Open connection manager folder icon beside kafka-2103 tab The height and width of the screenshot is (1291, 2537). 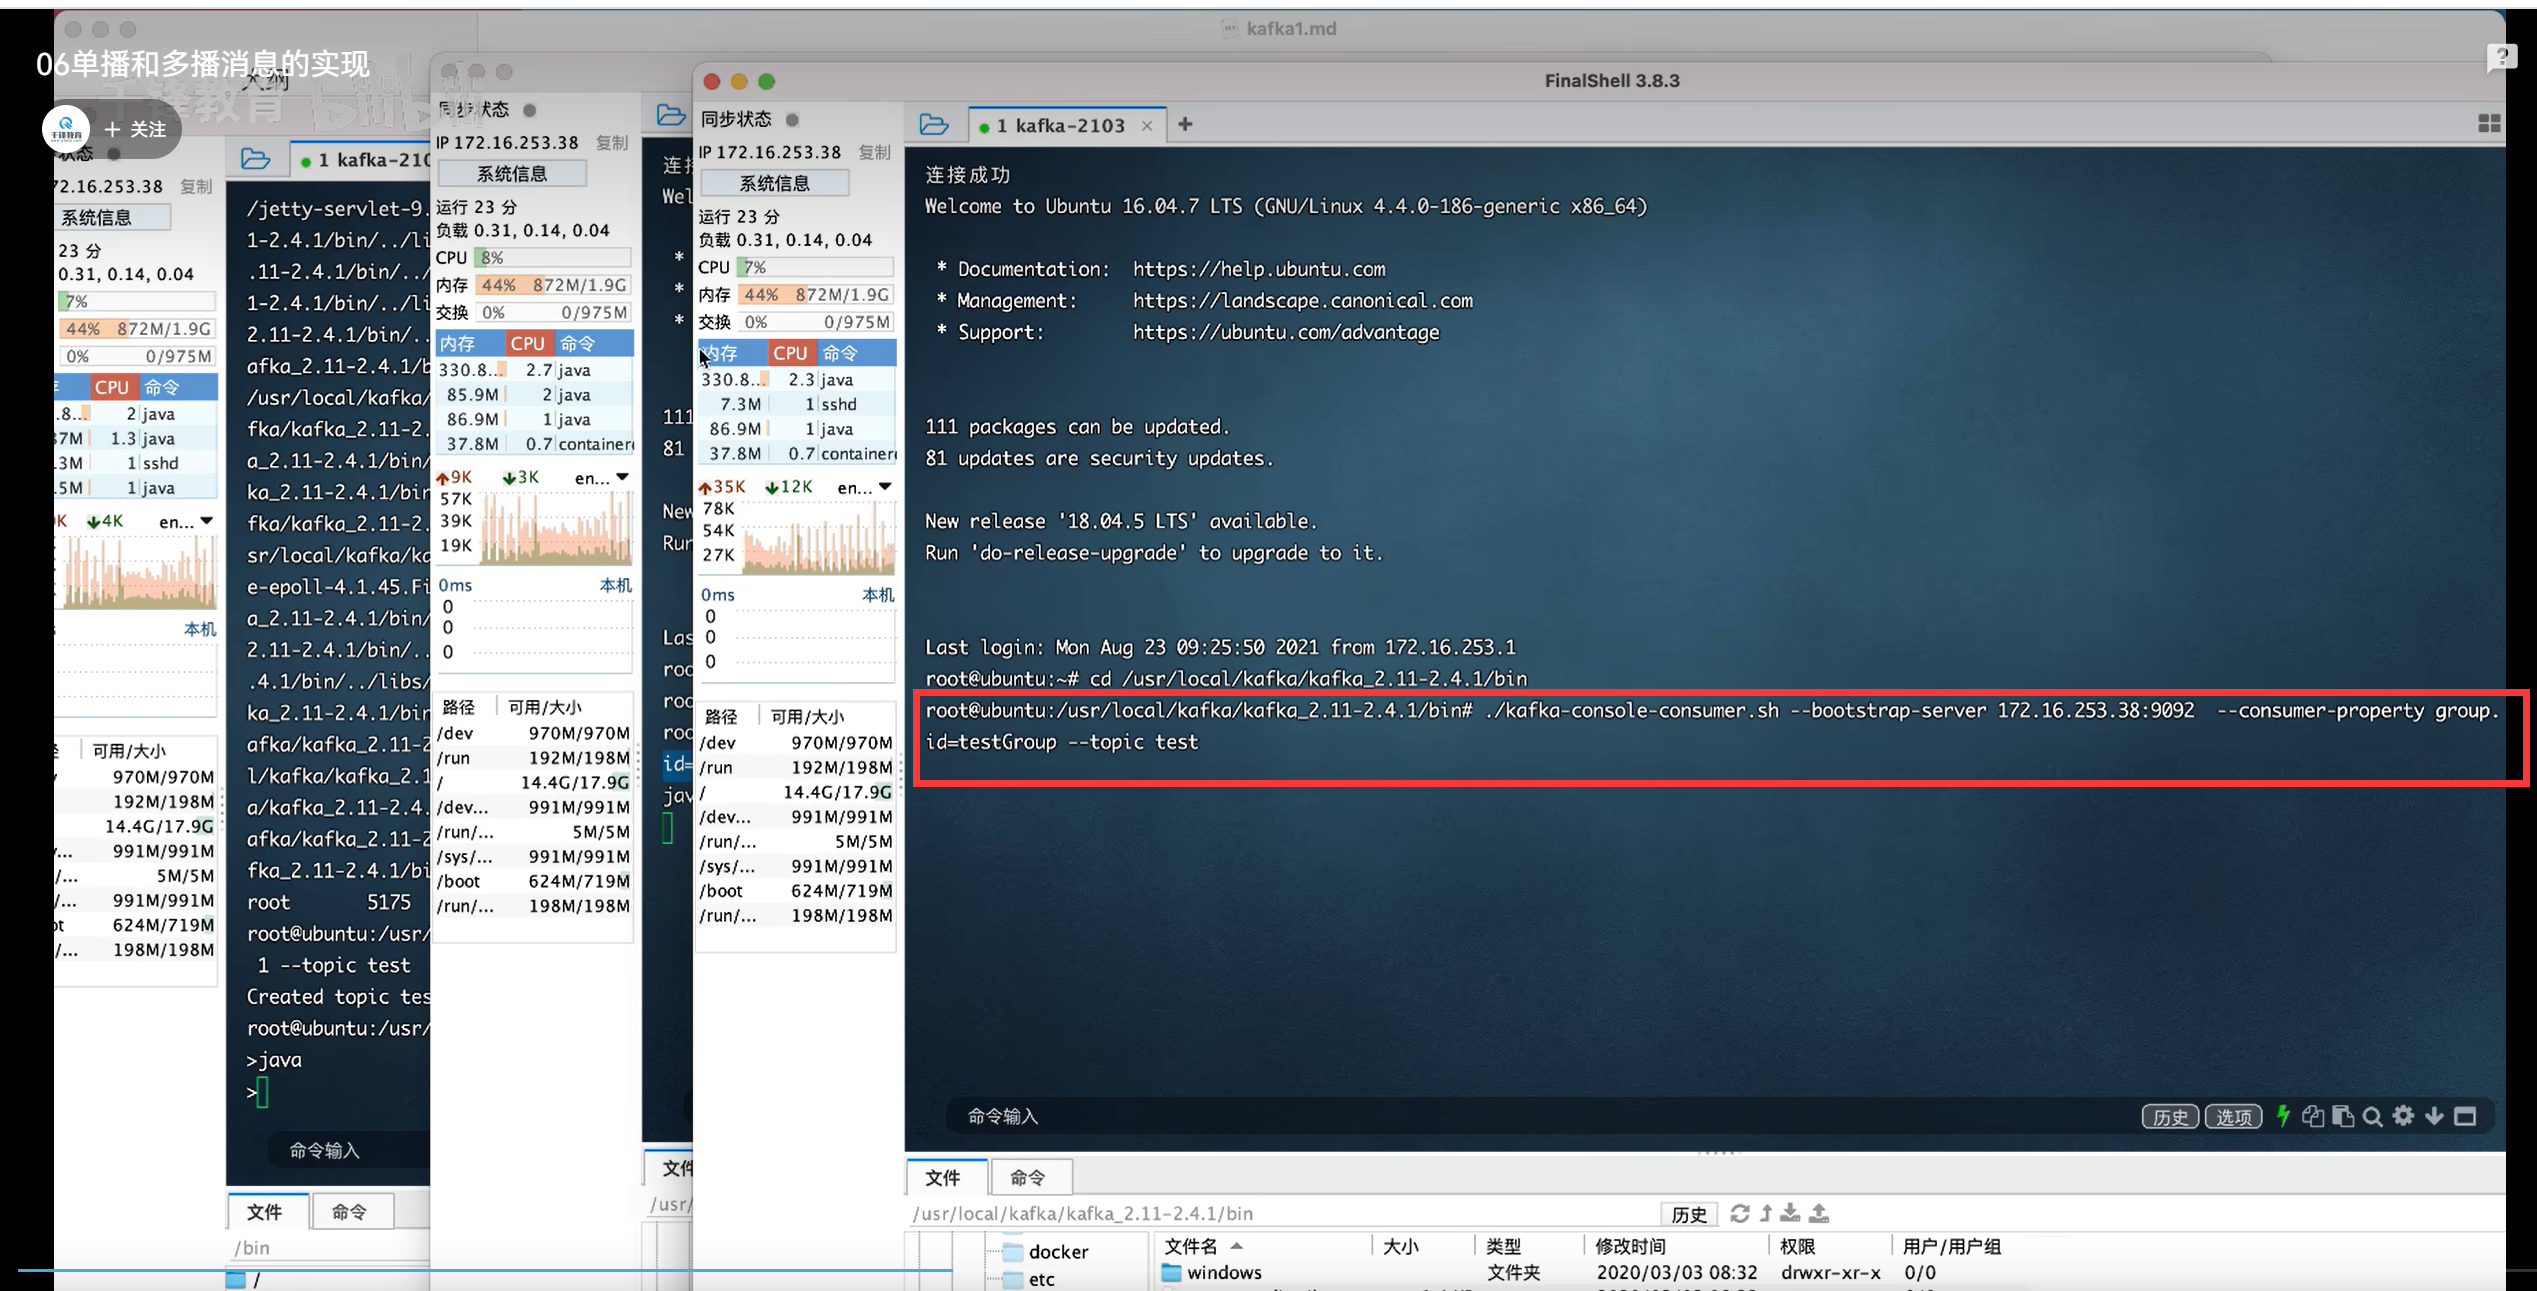point(933,124)
